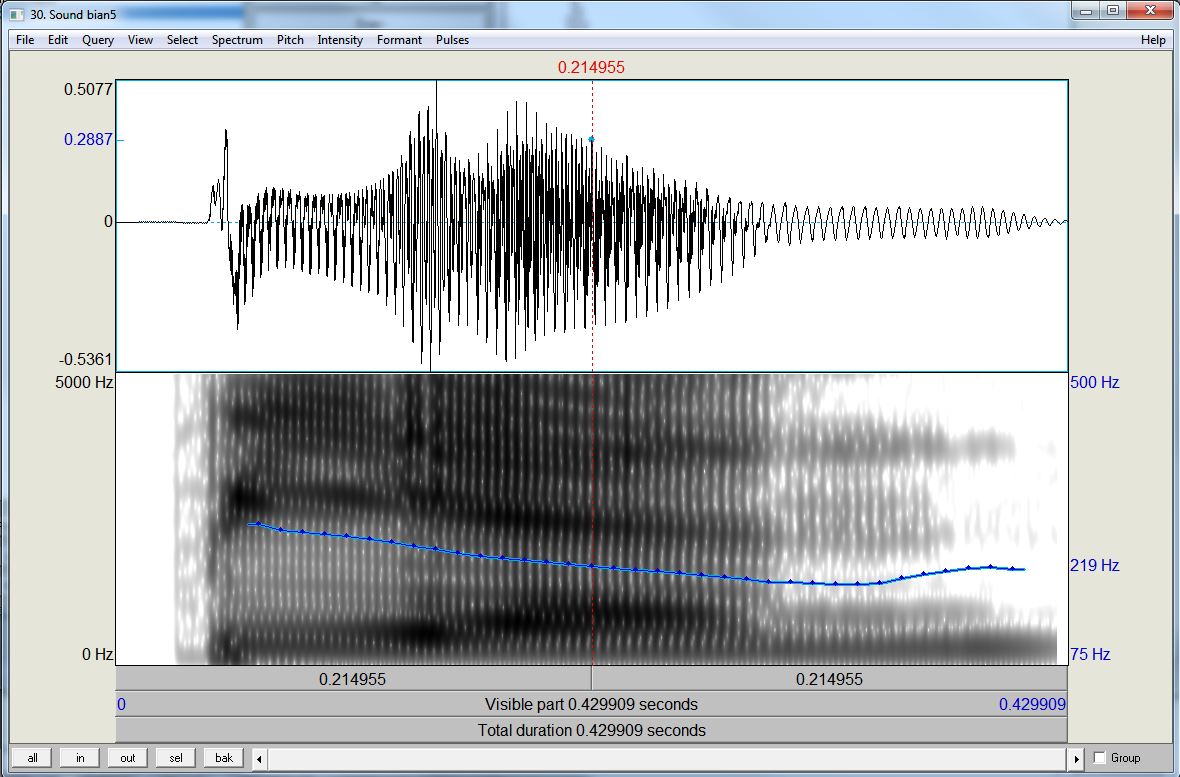Close the Sound bian5 window

pyautogui.click(x=1151, y=11)
